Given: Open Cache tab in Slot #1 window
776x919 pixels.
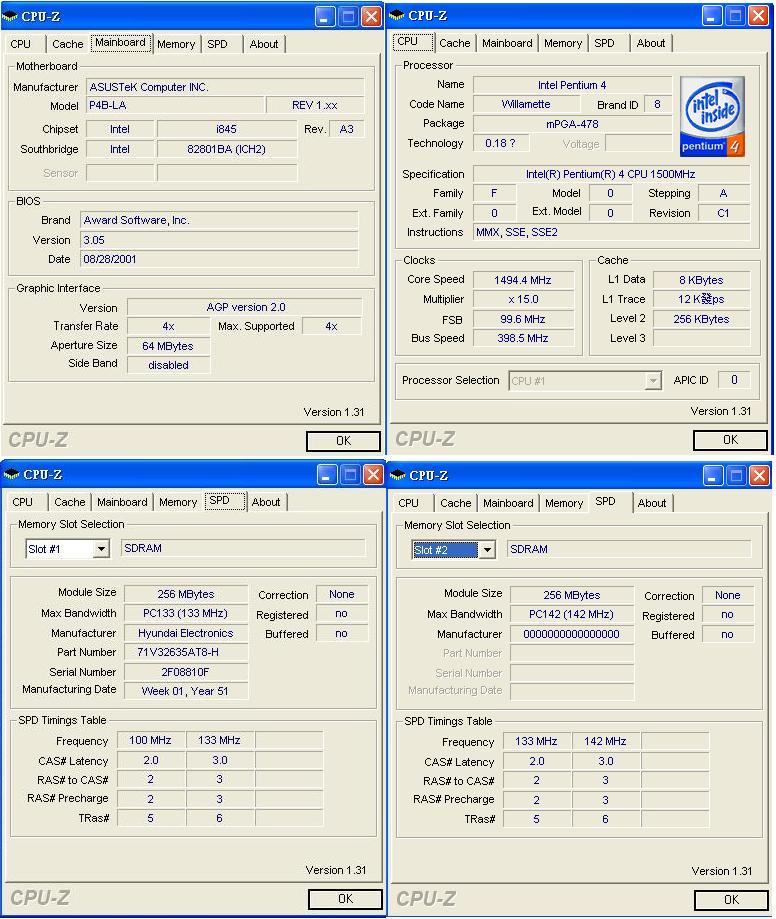Looking at the screenshot, I should pos(70,502).
